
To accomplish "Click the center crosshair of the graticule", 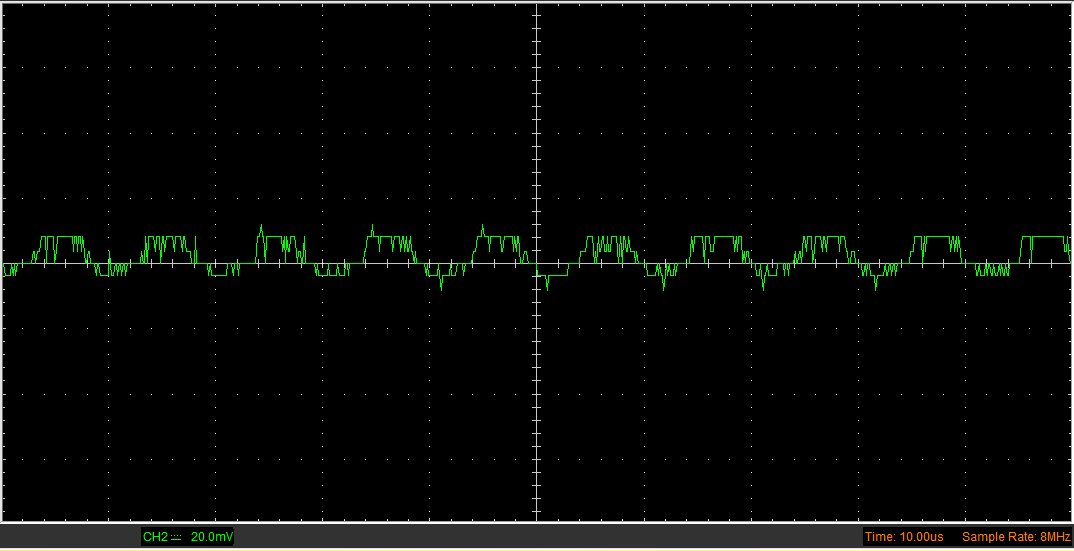I will click(x=537, y=264).
